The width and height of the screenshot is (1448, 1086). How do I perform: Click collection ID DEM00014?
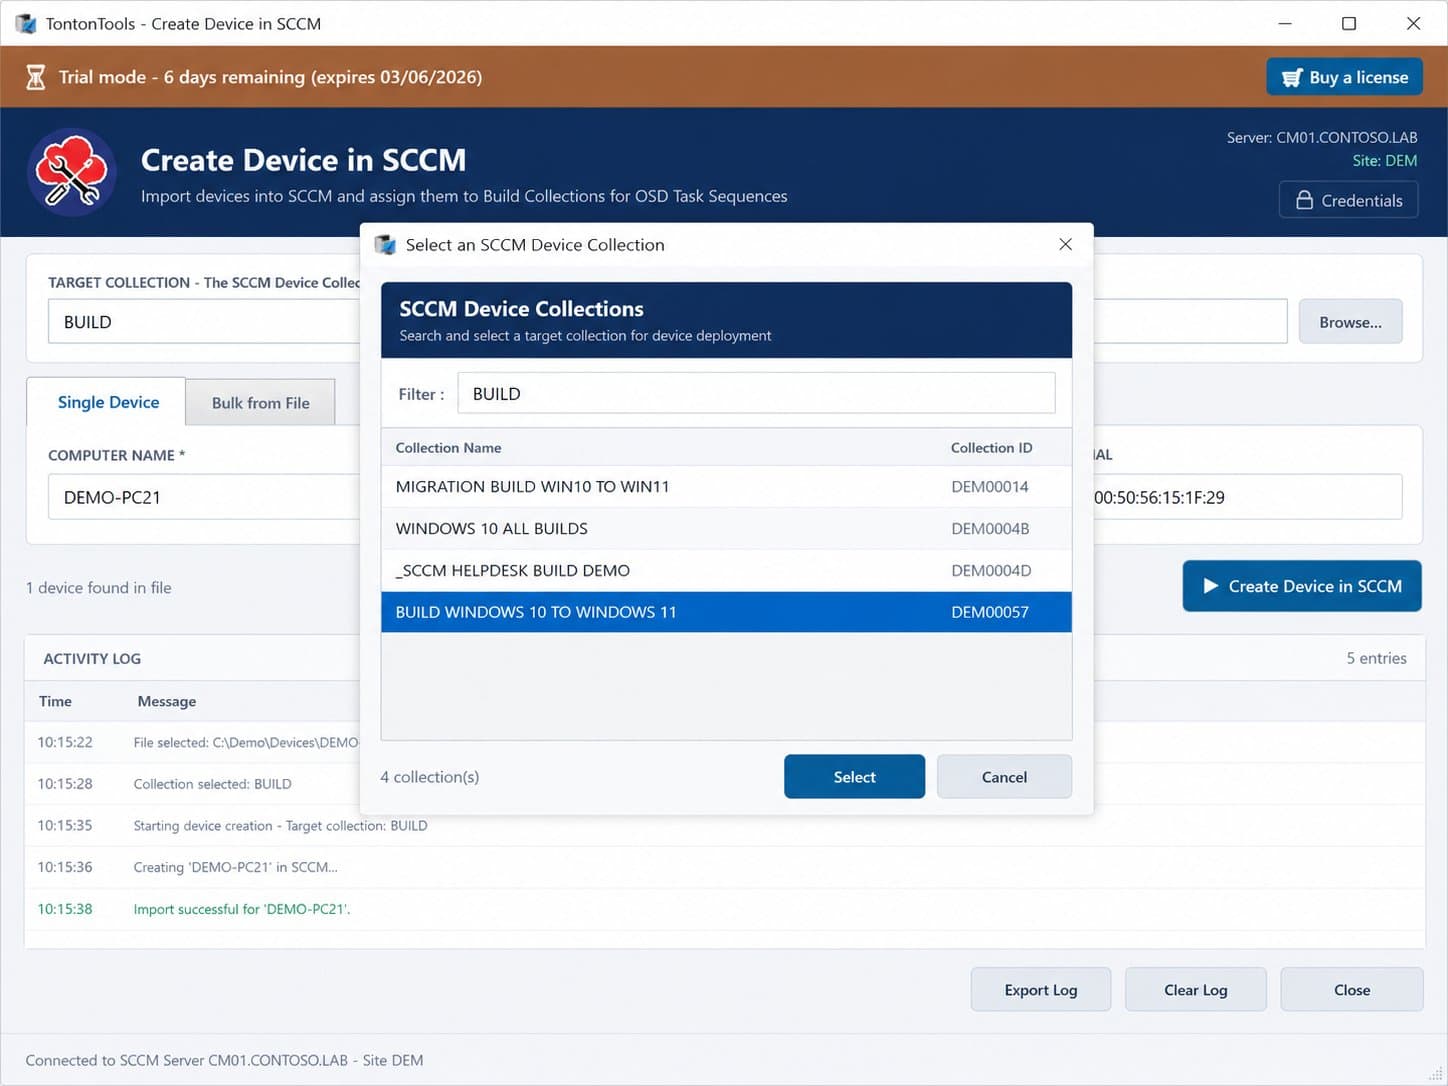pos(989,486)
